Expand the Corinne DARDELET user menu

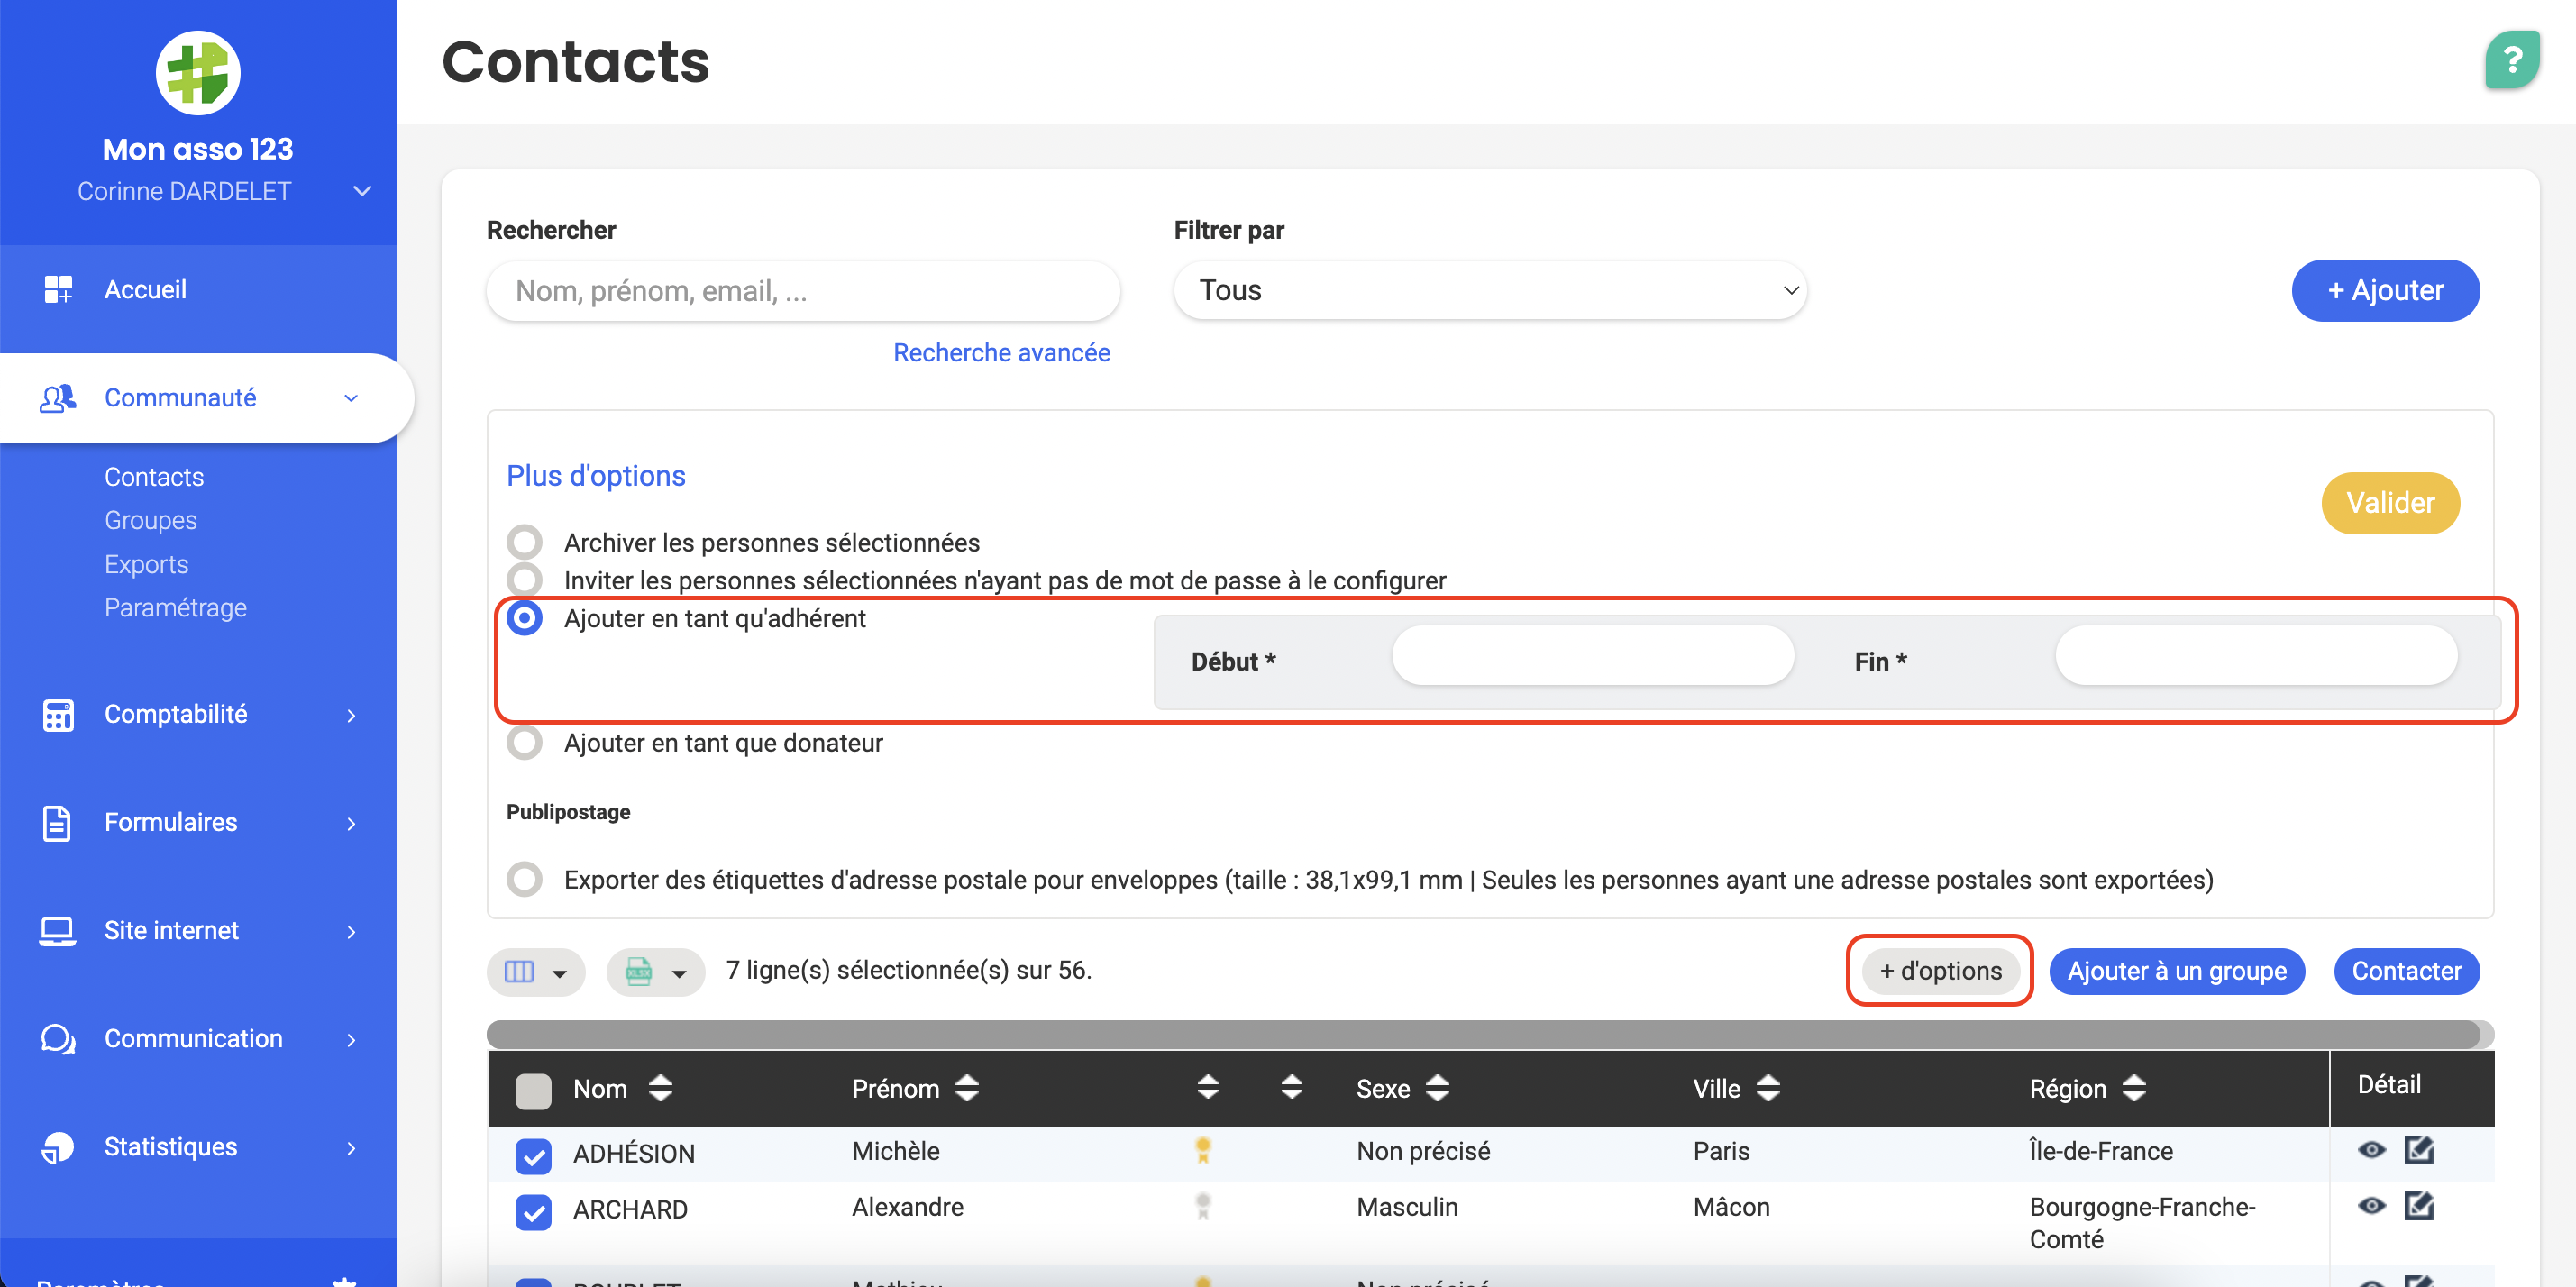click(362, 191)
